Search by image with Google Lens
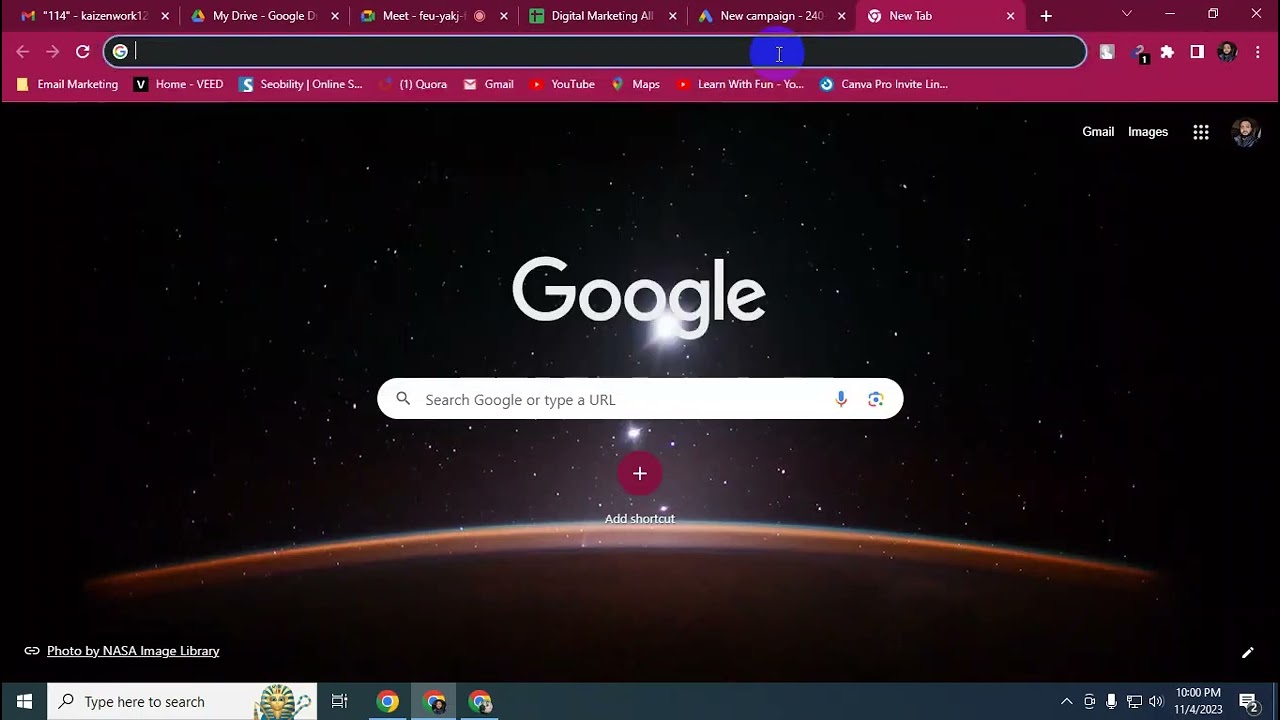 pos(876,399)
